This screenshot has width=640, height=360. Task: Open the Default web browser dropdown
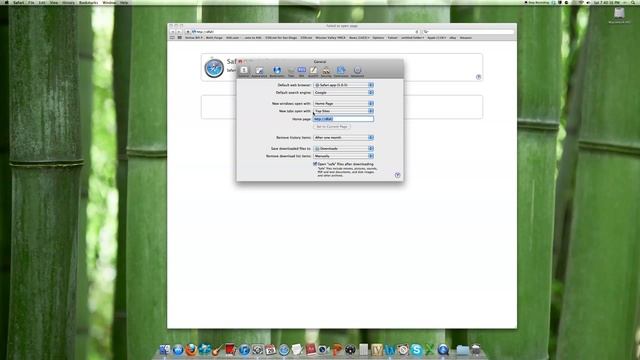343,85
